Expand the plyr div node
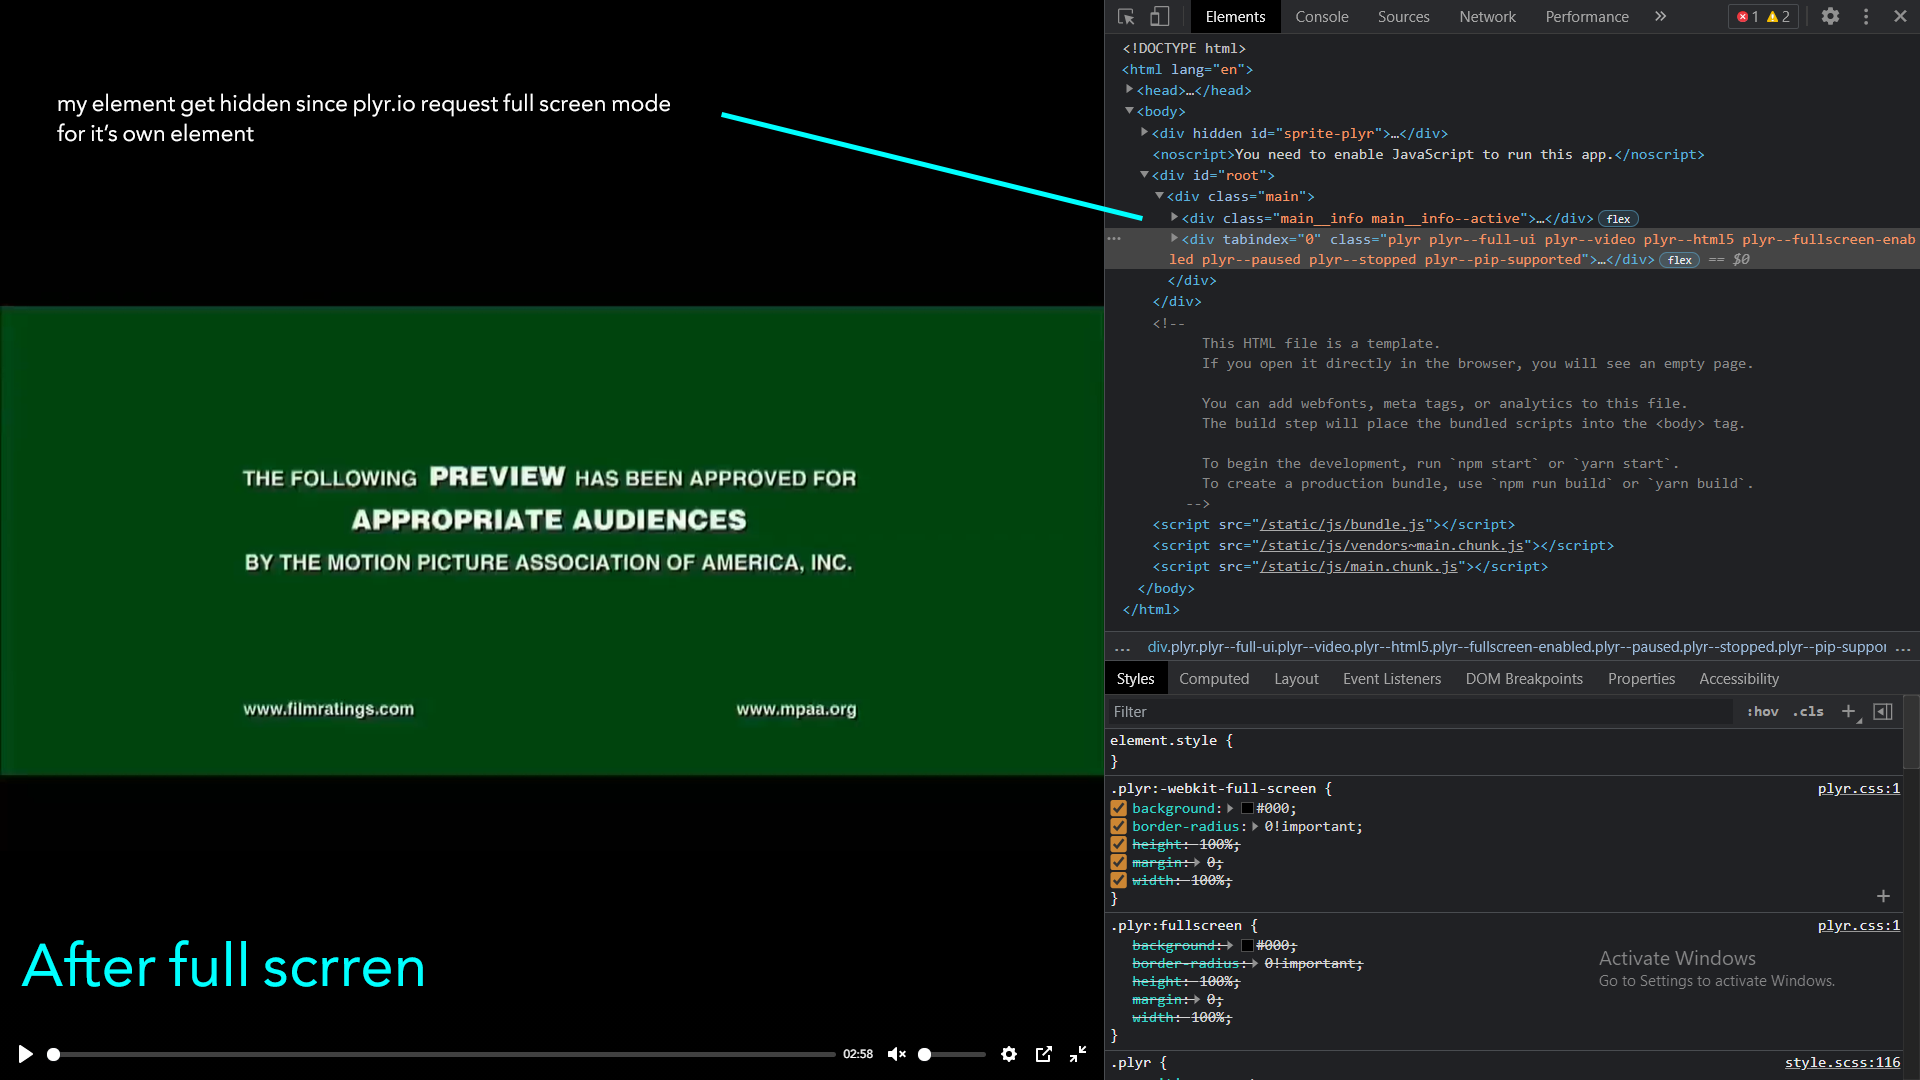This screenshot has width=1920, height=1080. (x=1175, y=238)
